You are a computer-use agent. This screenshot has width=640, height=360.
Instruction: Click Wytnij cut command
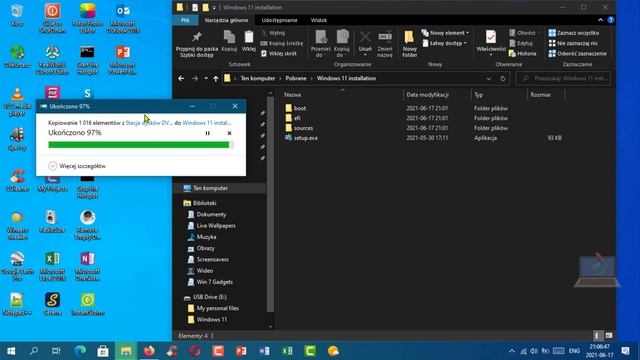click(273, 33)
